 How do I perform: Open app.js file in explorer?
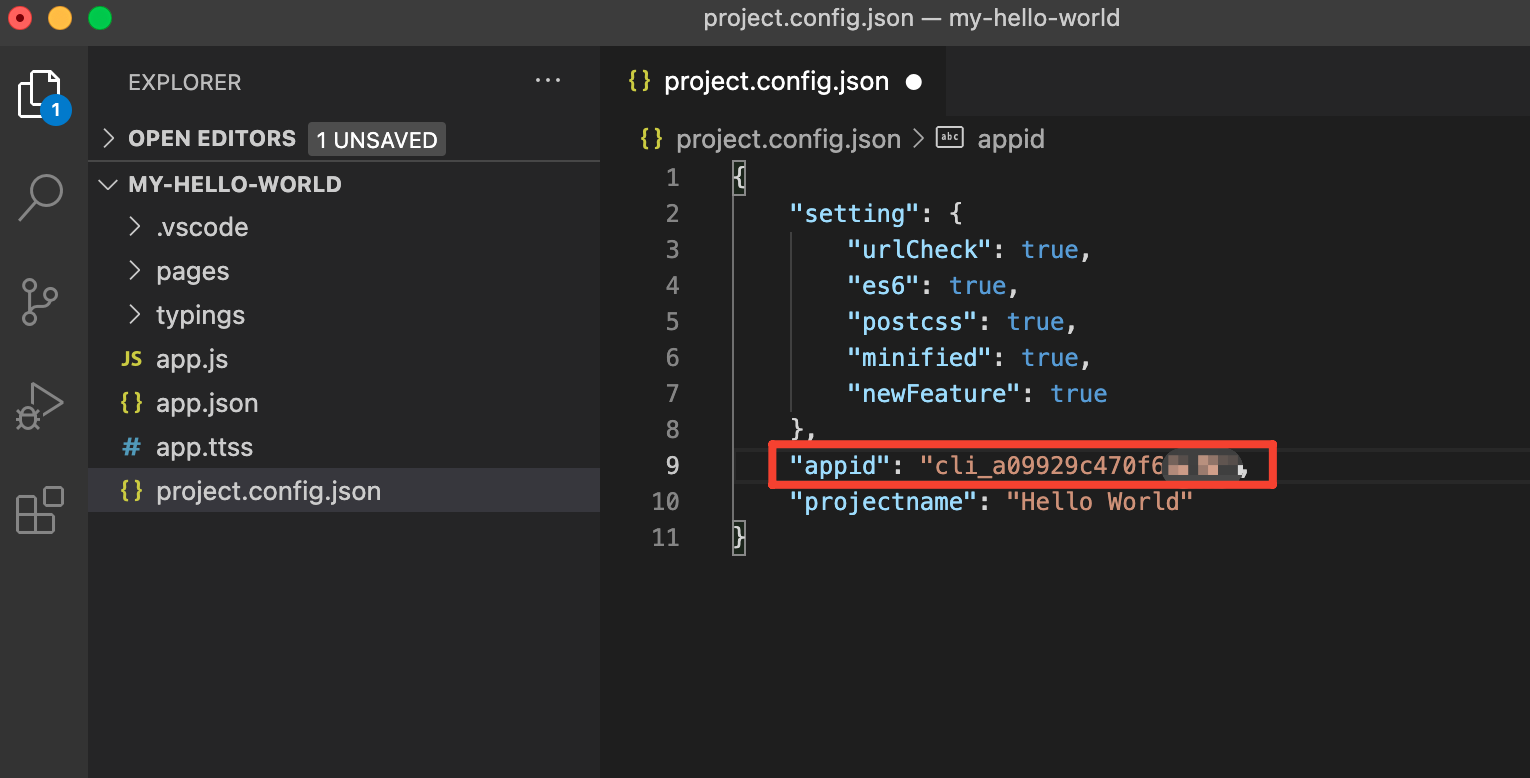point(192,359)
